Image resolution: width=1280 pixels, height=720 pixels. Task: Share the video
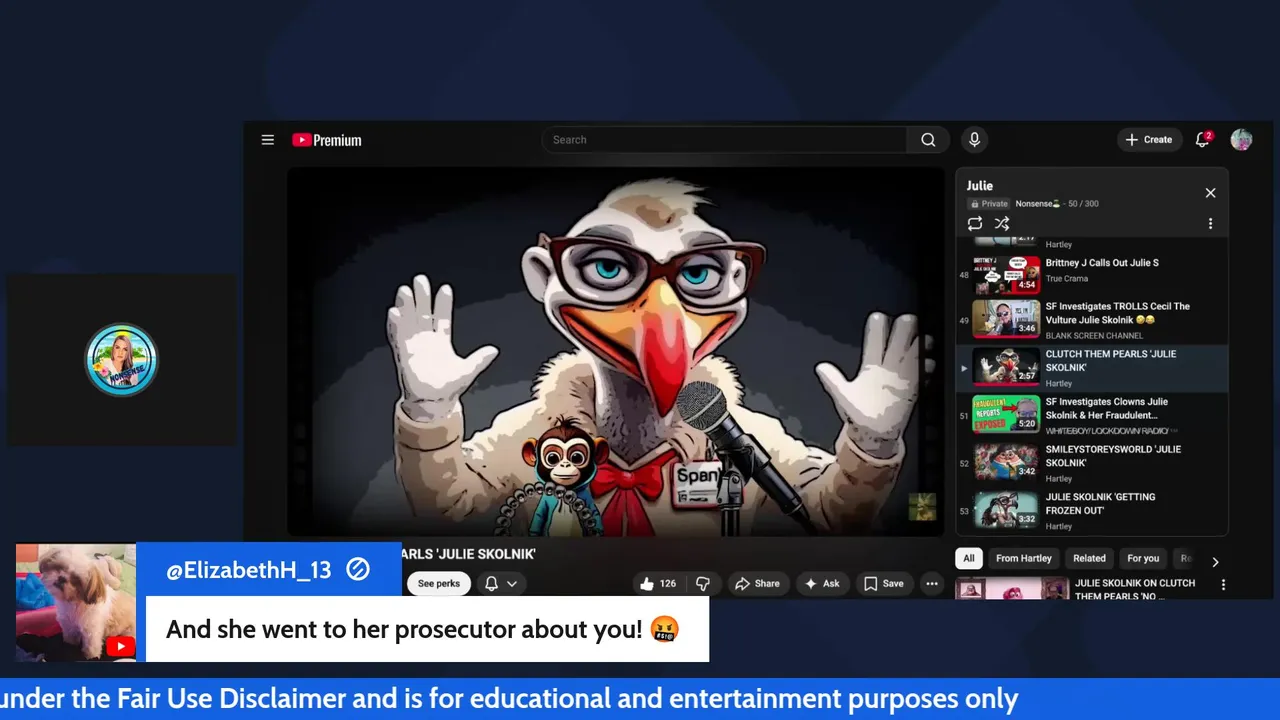pyautogui.click(x=757, y=584)
